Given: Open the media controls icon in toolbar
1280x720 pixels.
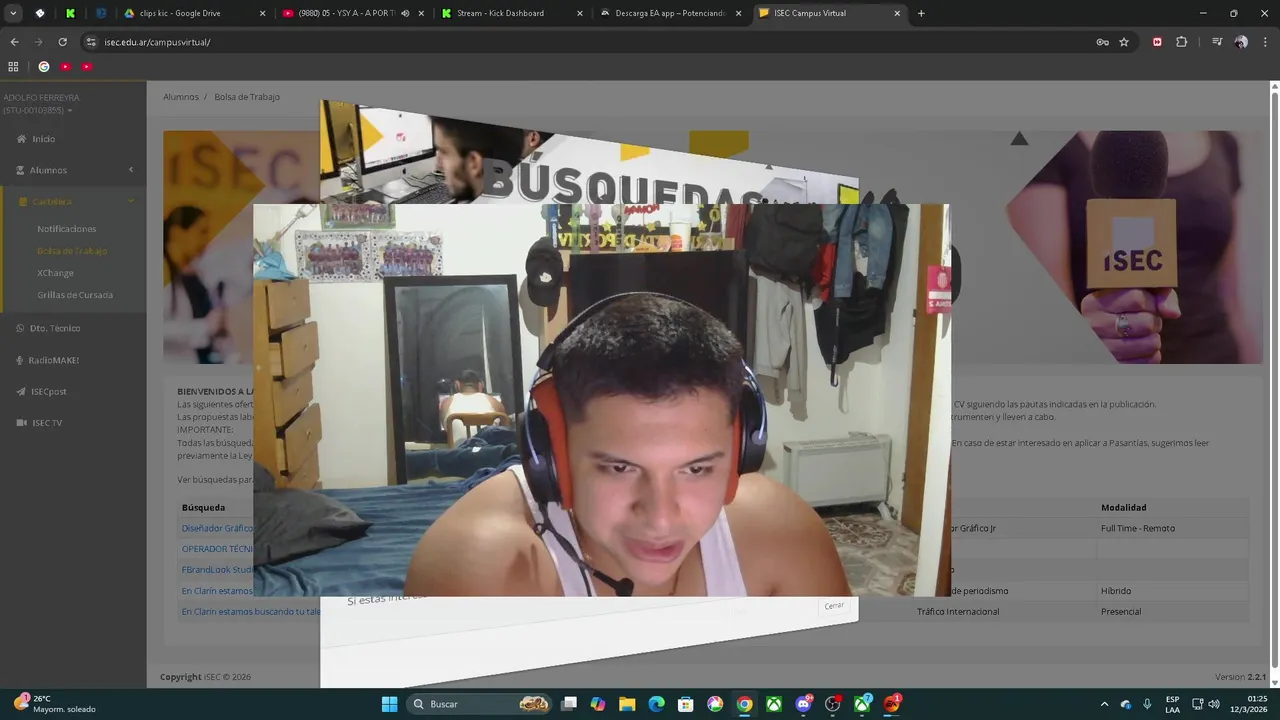Looking at the screenshot, I should [1217, 42].
